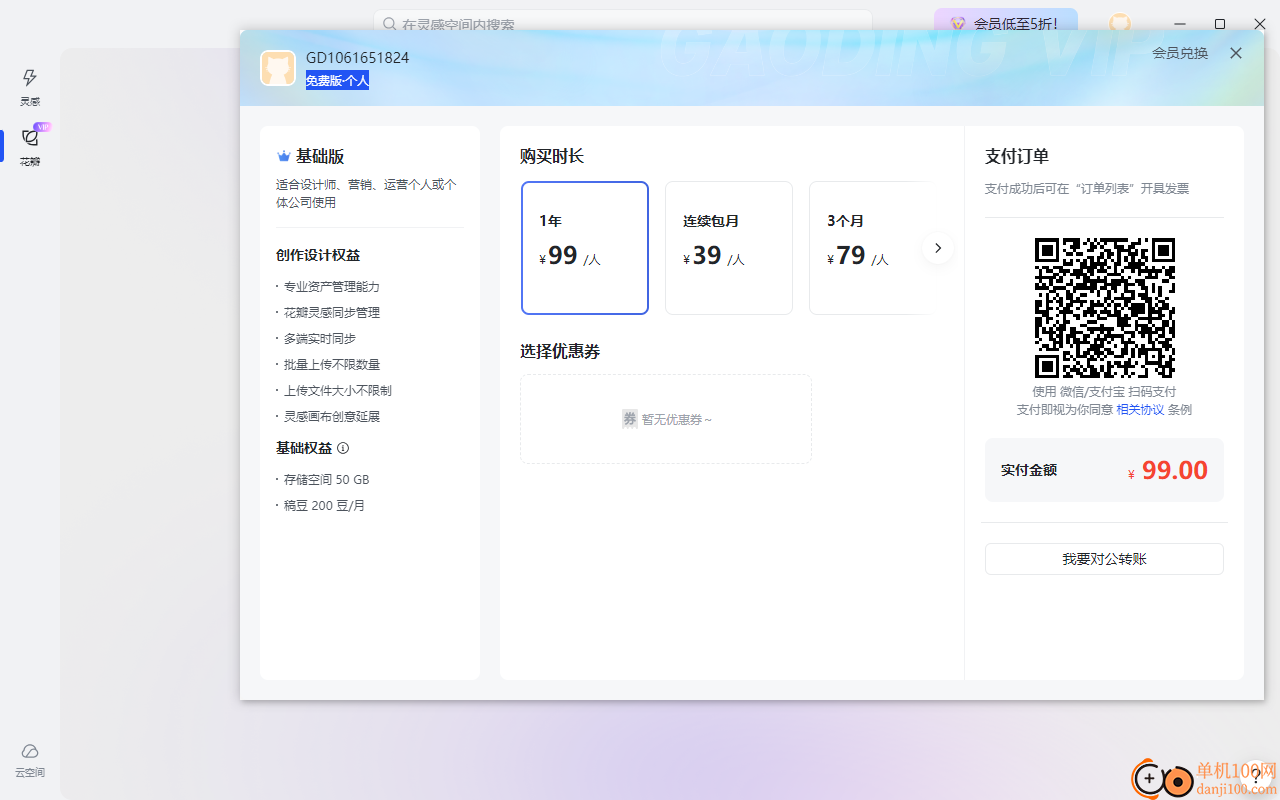Minimize the application window
Image resolution: width=1280 pixels, height=800 pixels.
pyautogui.click(x=1181, y=23)
